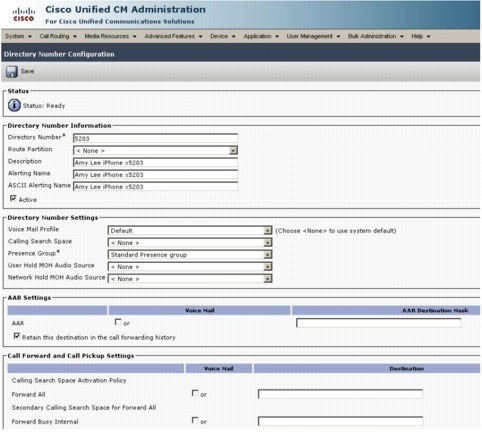
Task: Click the Forward Busy Internal Destination field
Action: click(340, 421)
